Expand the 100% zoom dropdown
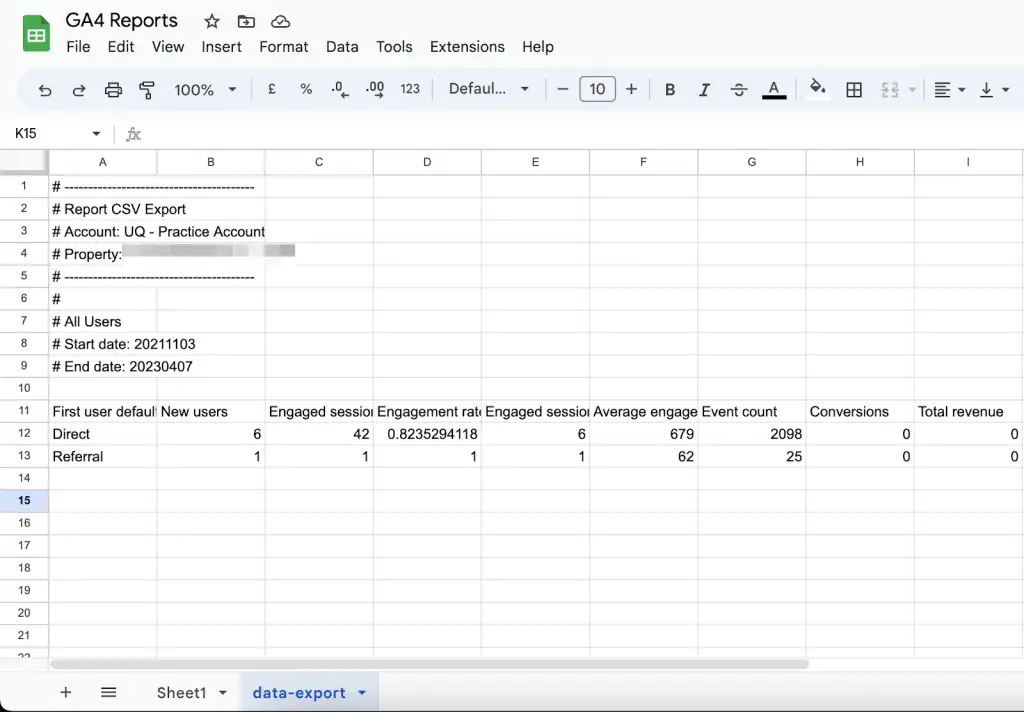 [x=204, y=89]
